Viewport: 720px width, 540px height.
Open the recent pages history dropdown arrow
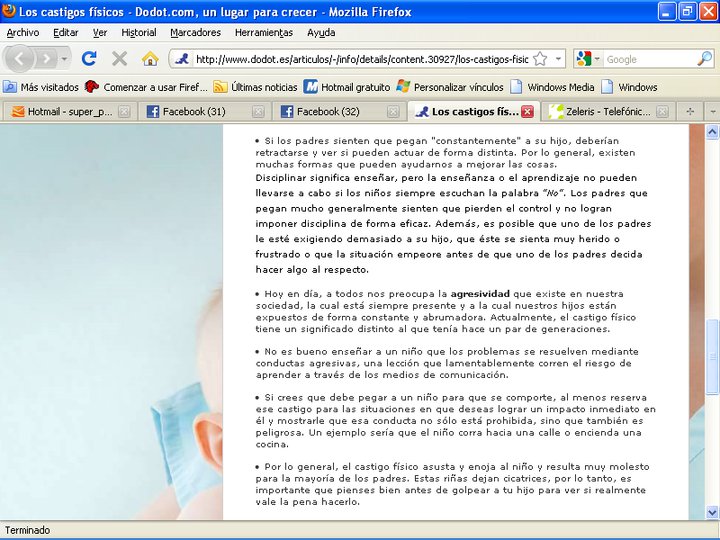(64, 59)
